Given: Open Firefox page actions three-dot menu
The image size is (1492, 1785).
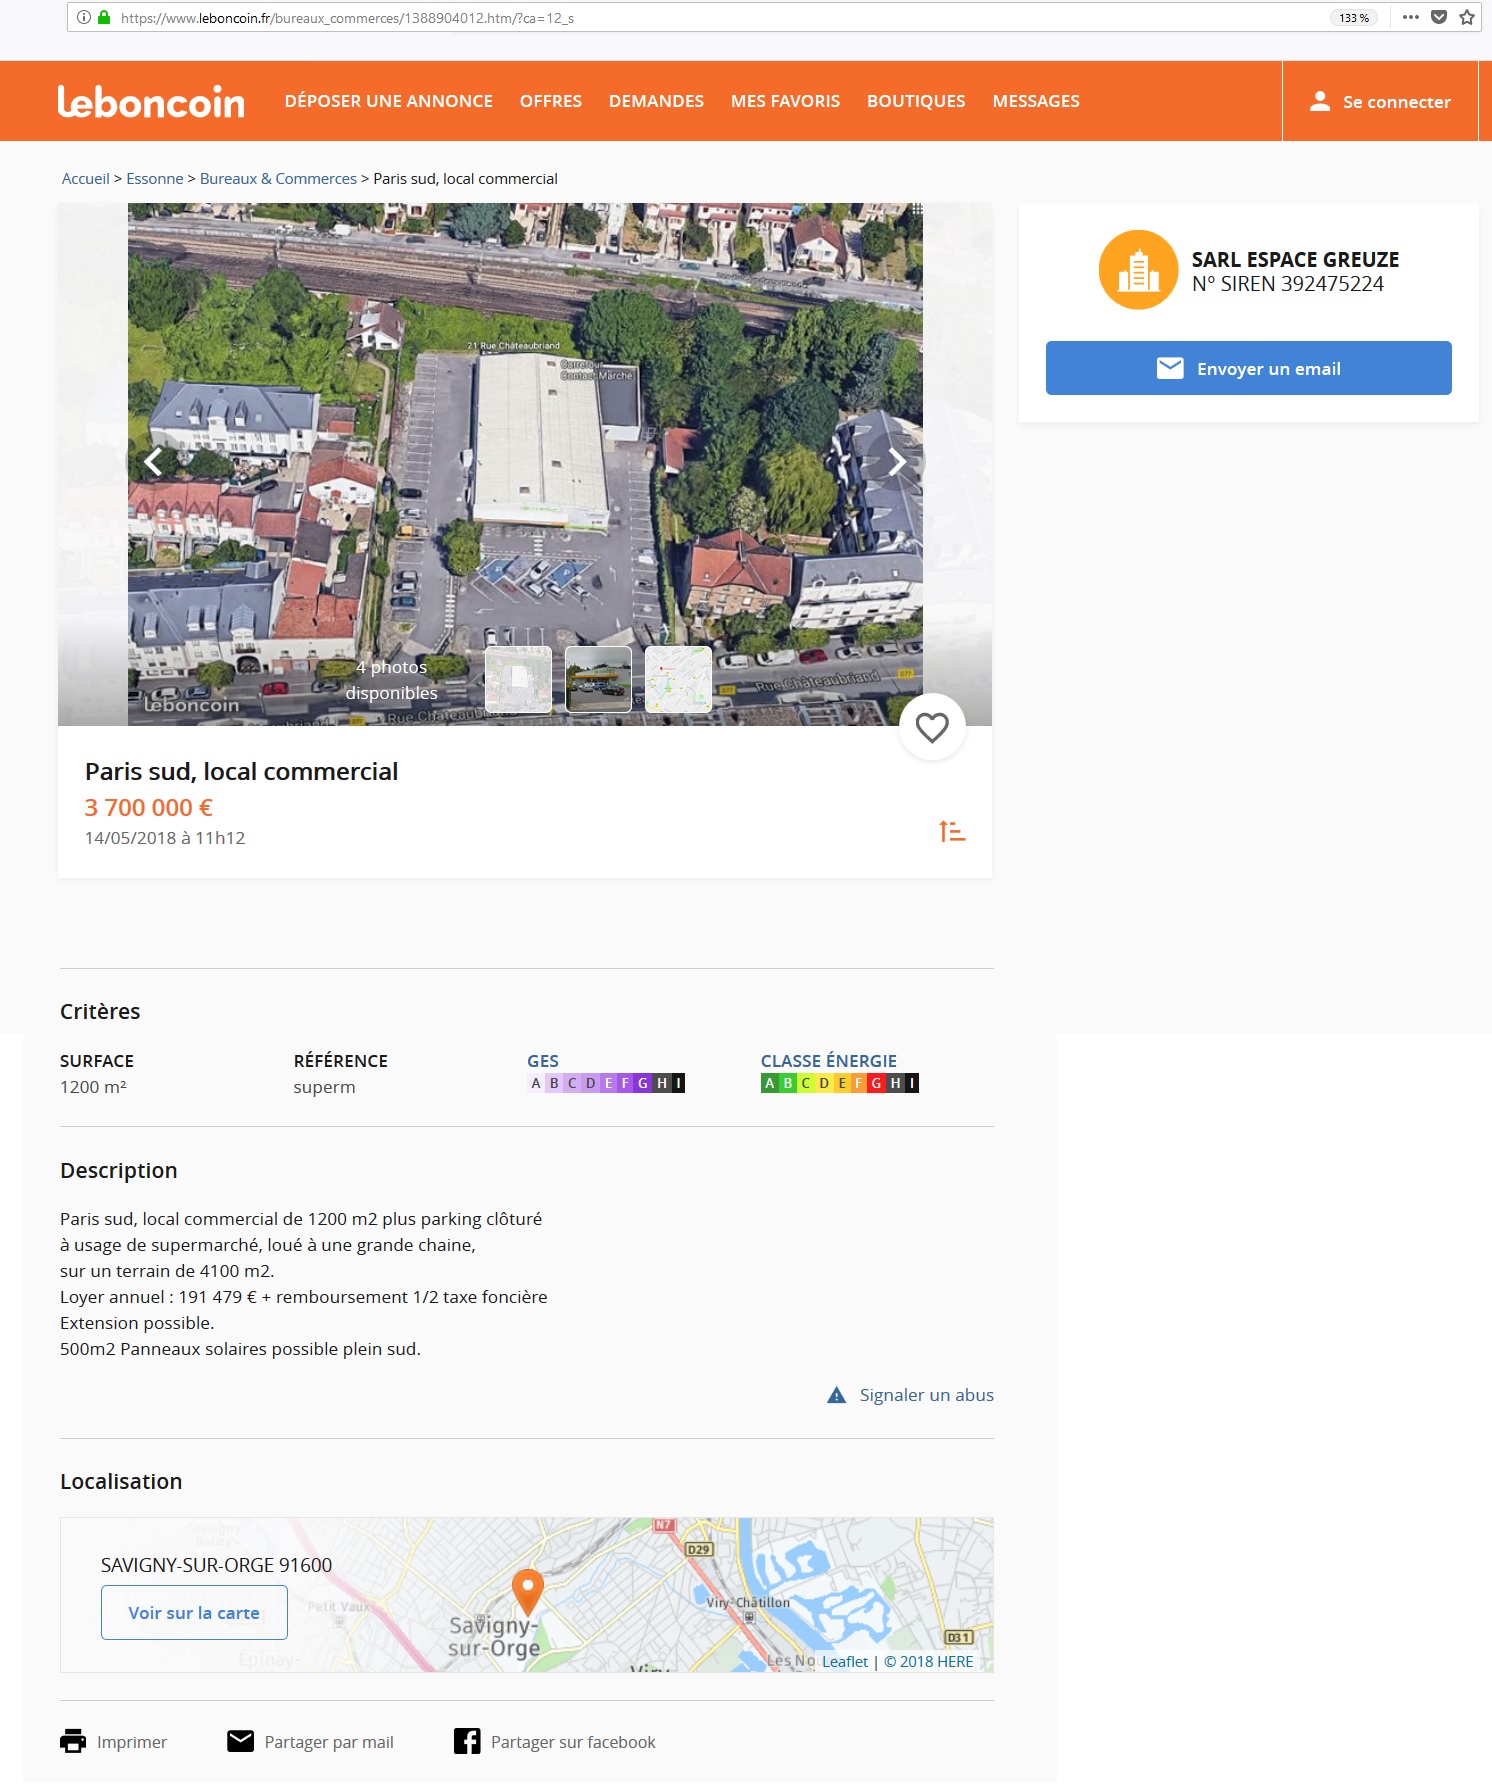Looking at the screenshot, I should point(1410,17).
